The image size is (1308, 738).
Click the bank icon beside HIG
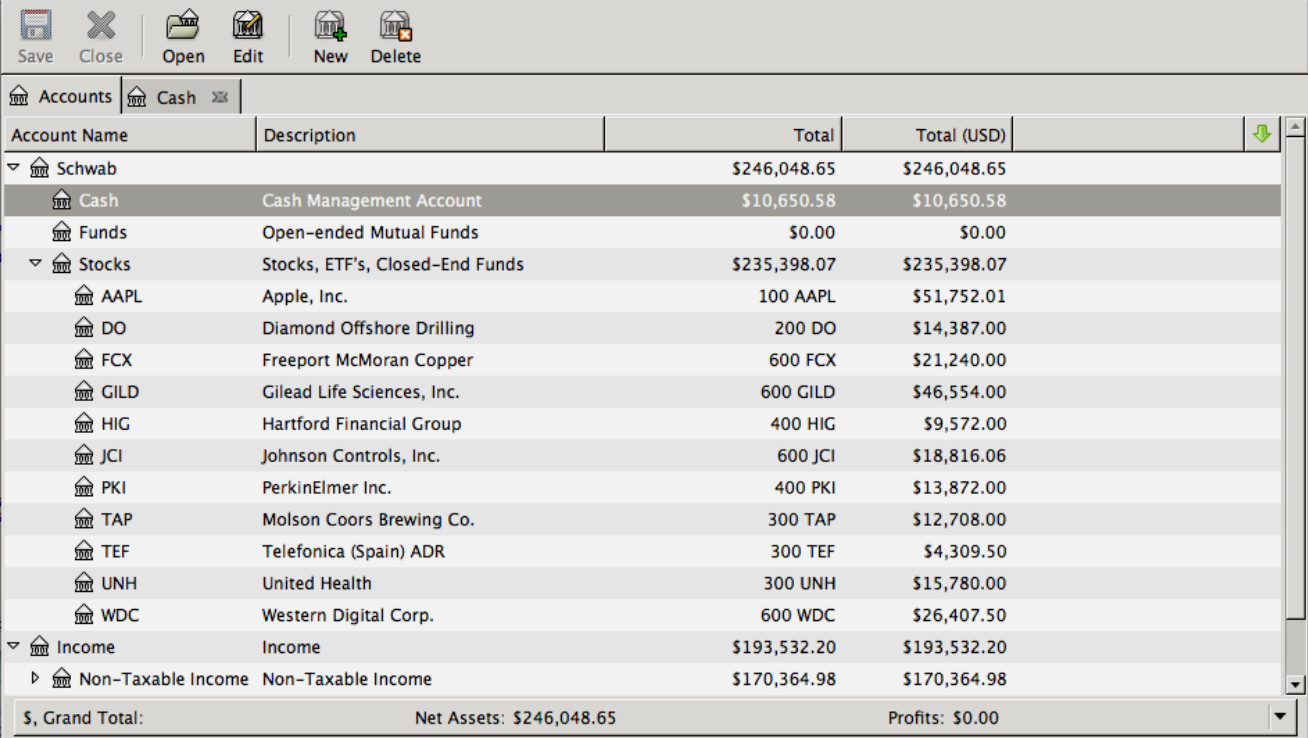pos(84,424)
